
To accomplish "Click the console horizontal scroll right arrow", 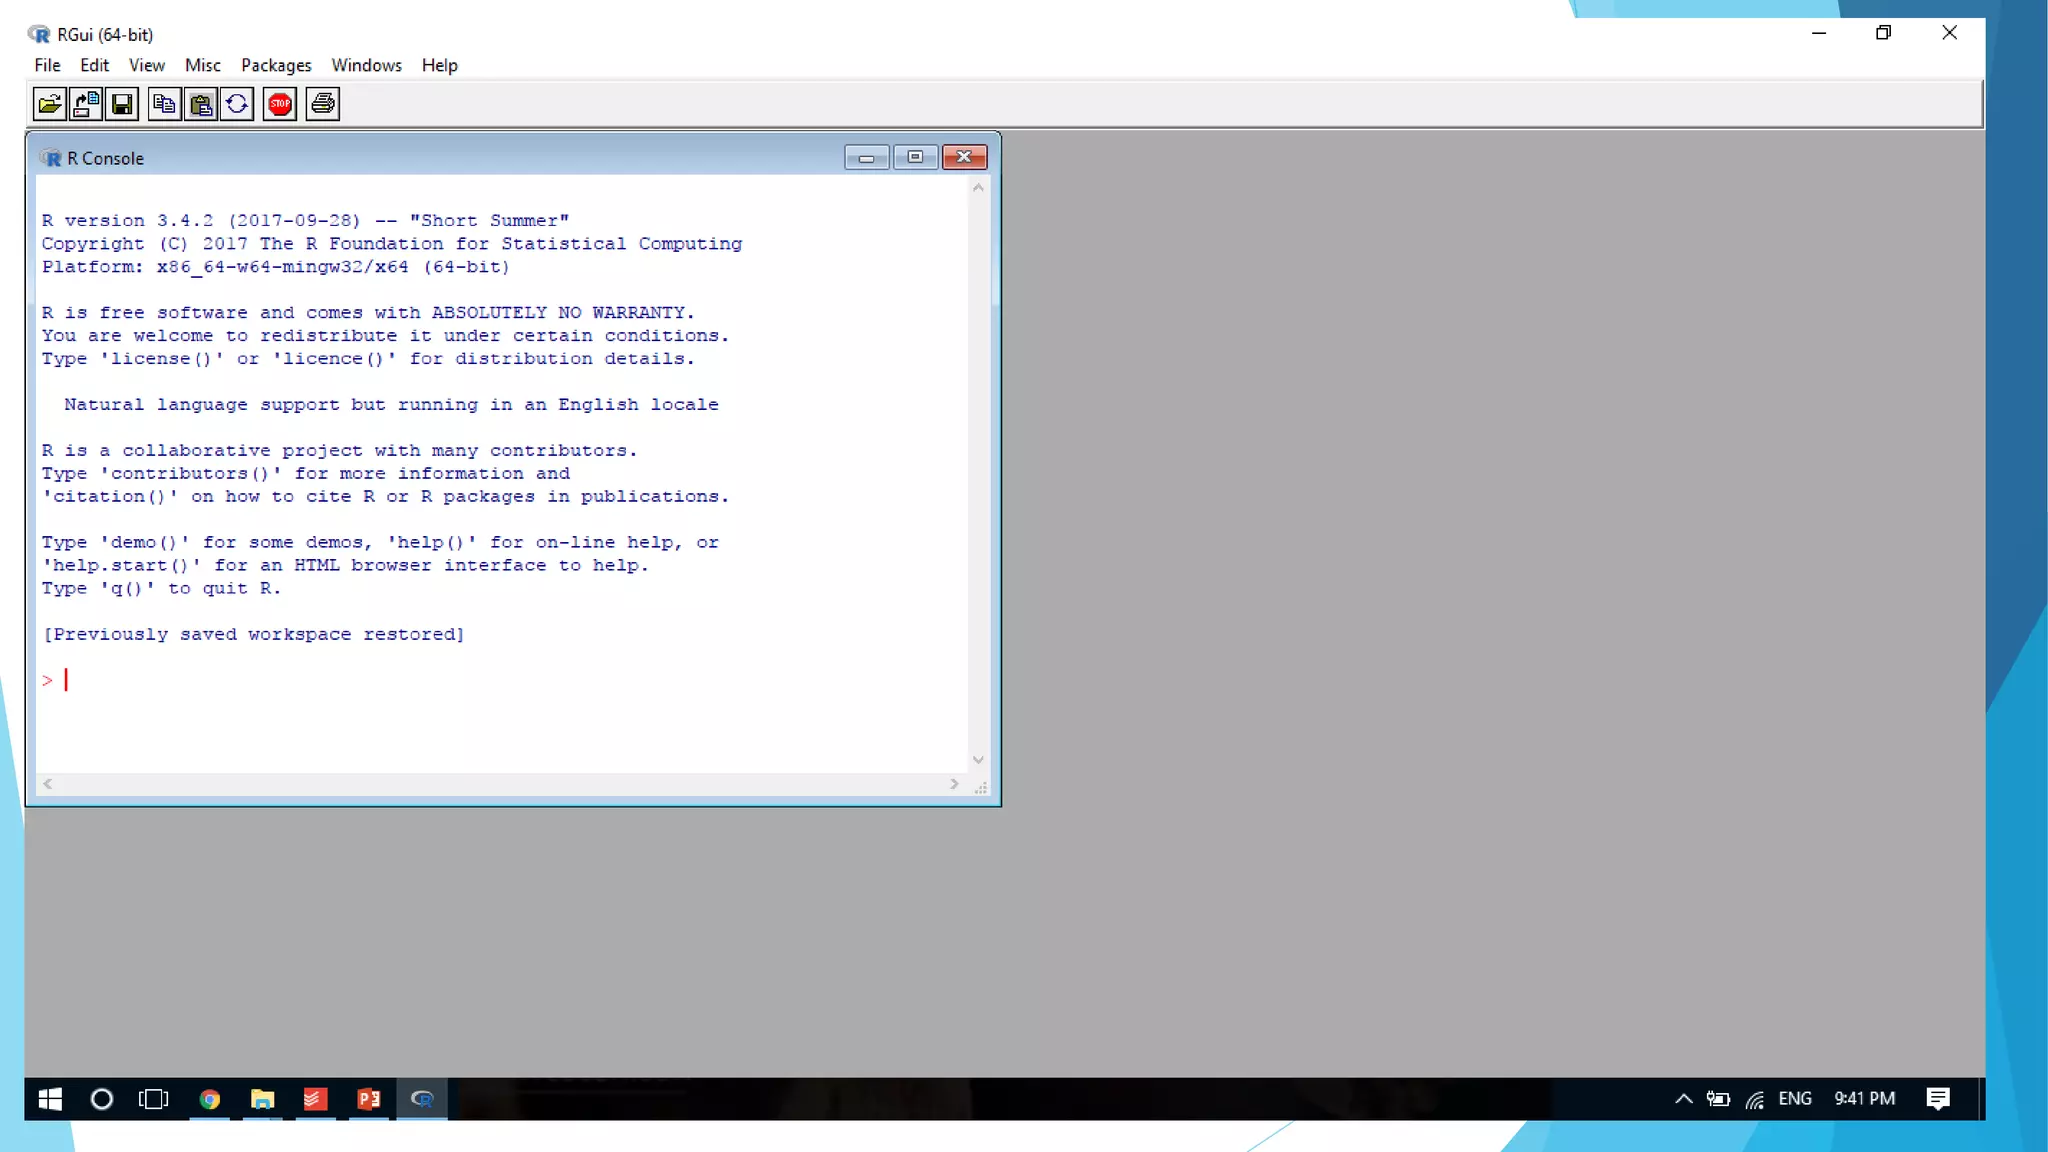I will click(954, 785).
